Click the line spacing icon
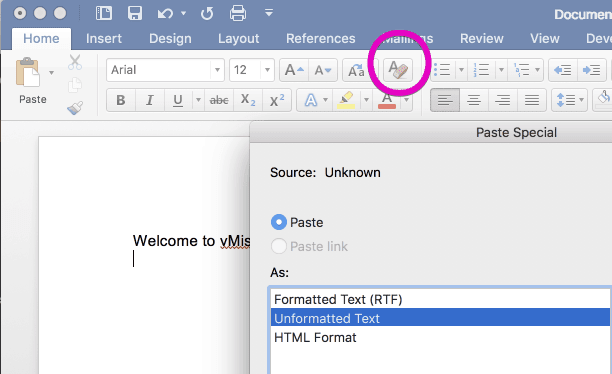This screenshot has height=374, width=612. (x=565, y=100)
